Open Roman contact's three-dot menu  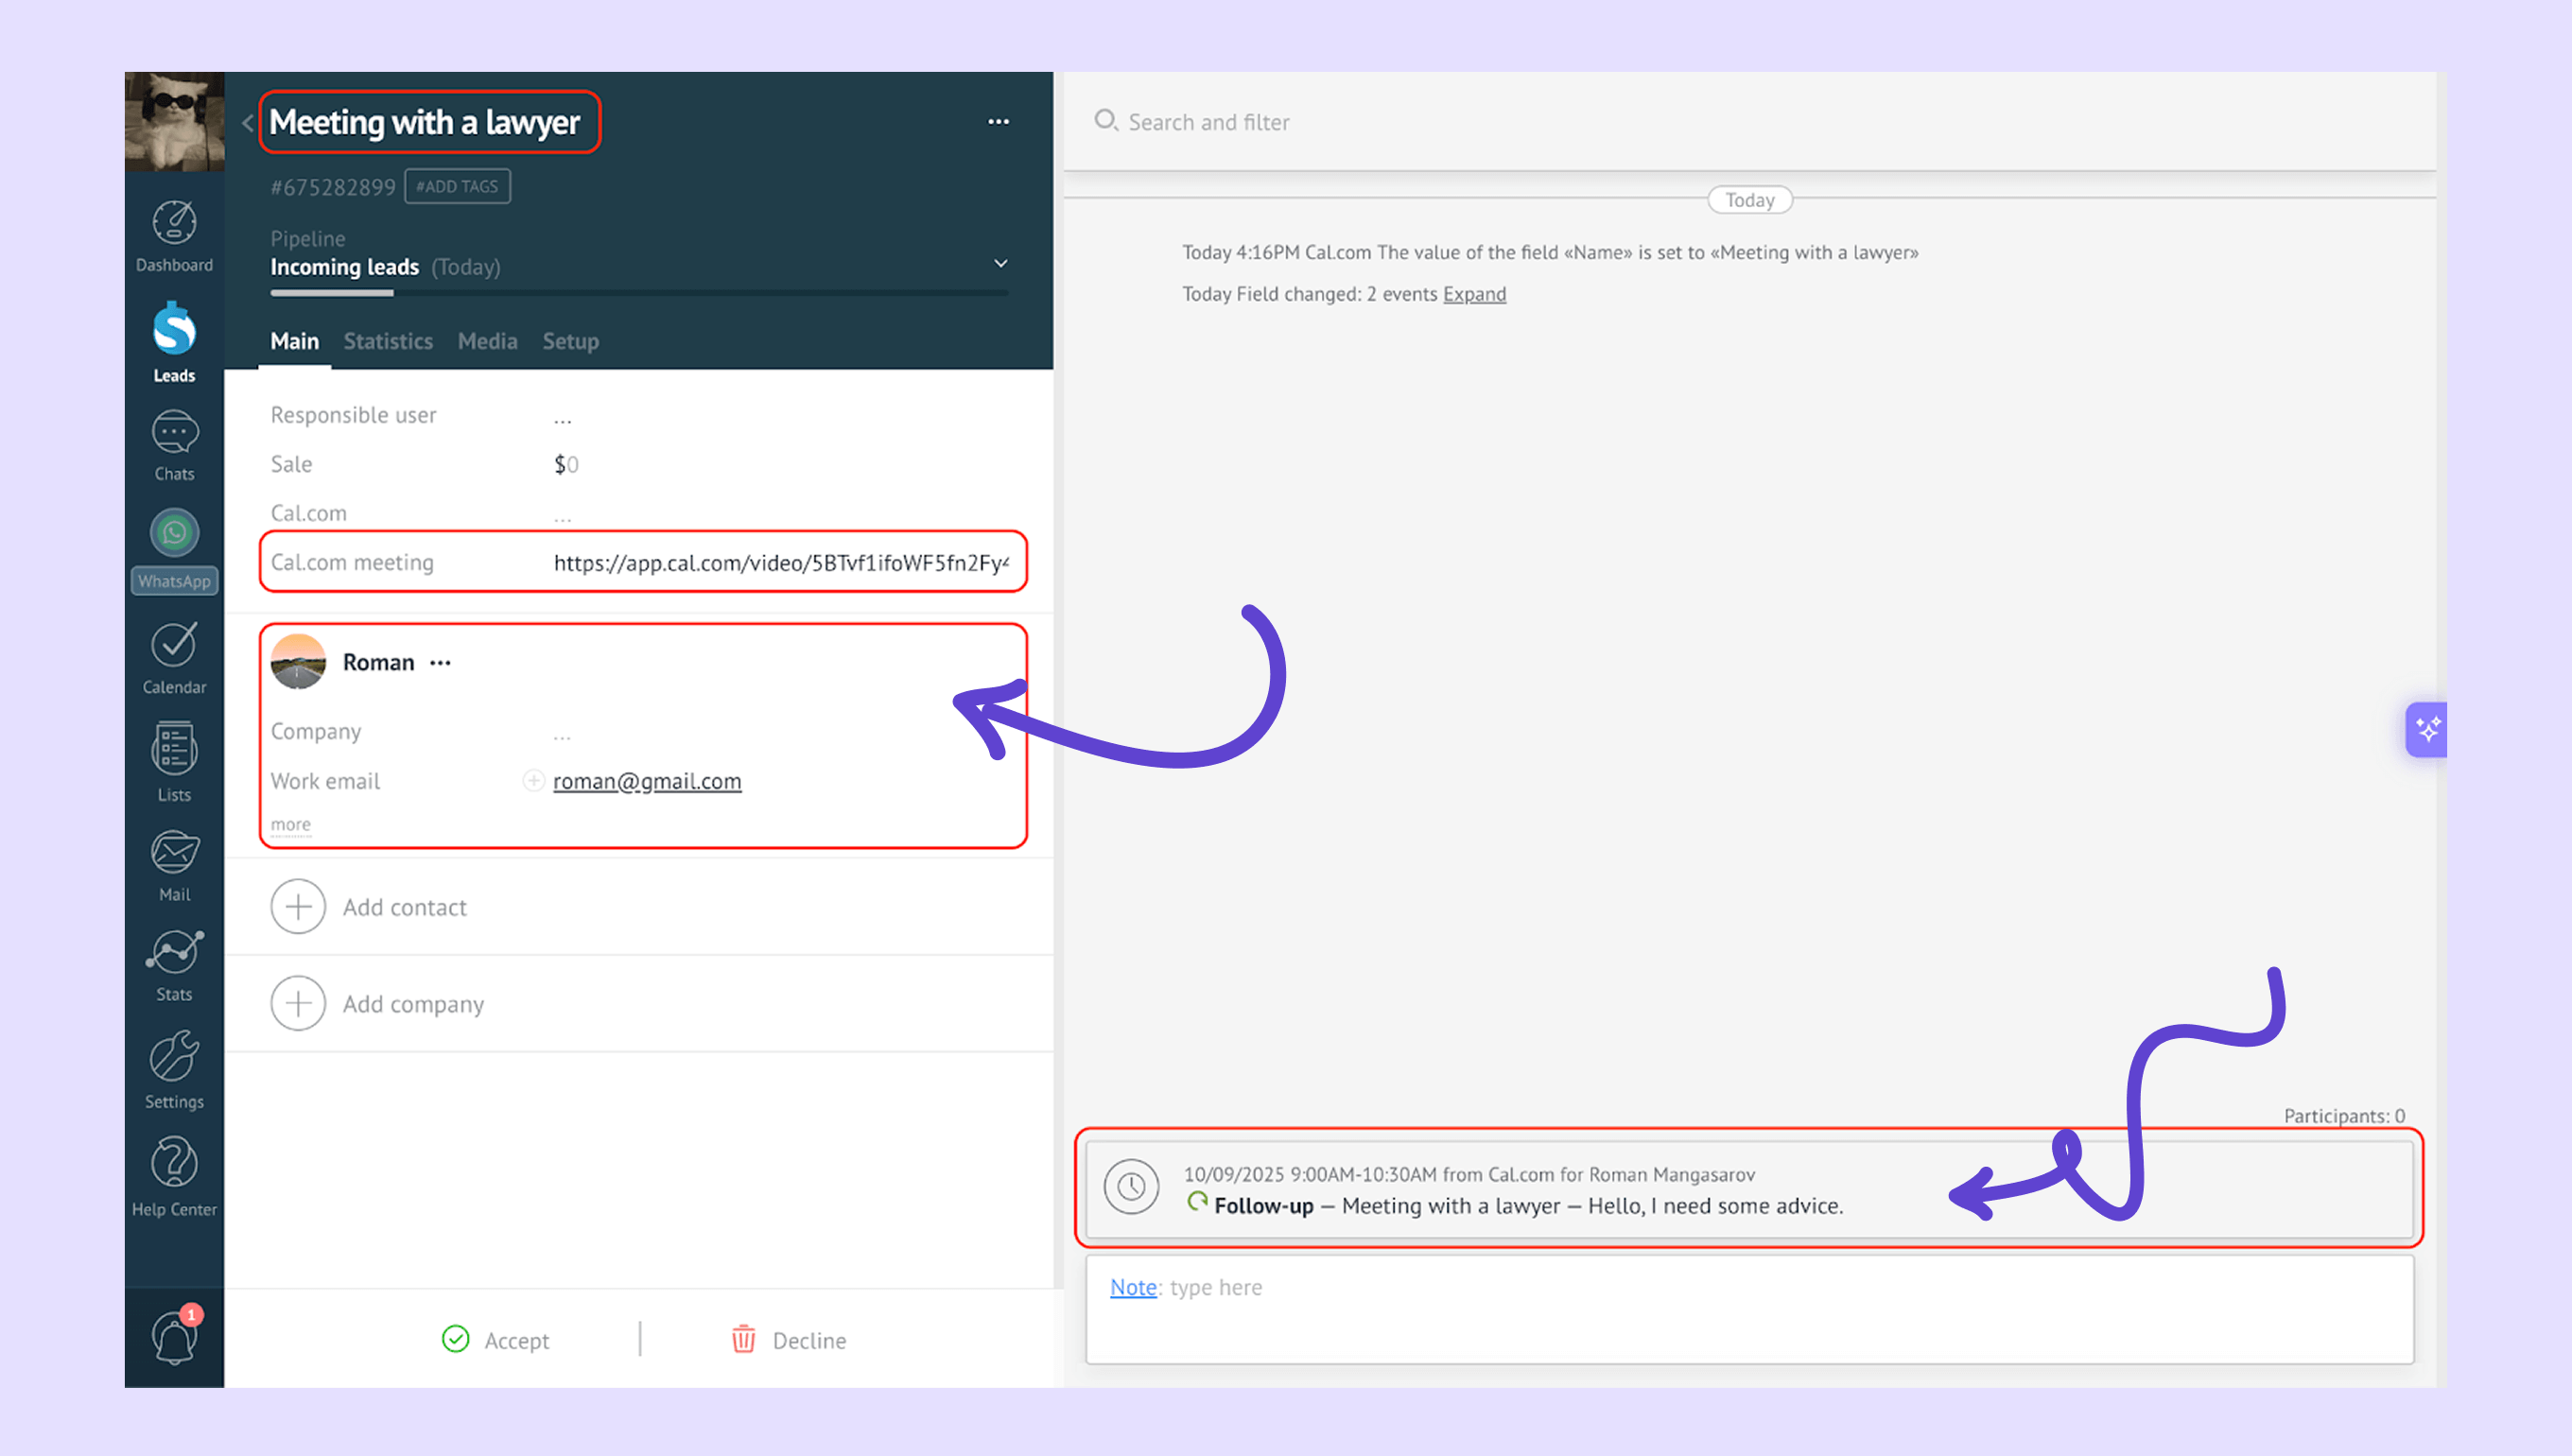(440, 663)
